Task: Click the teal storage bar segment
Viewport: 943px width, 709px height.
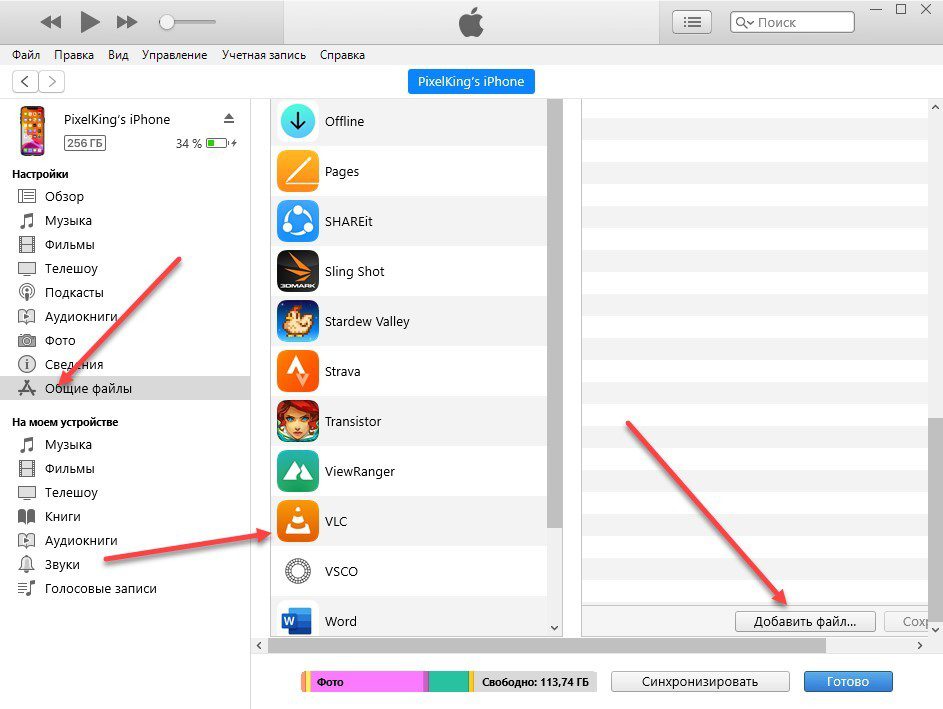Action: [x=449, y=682]
